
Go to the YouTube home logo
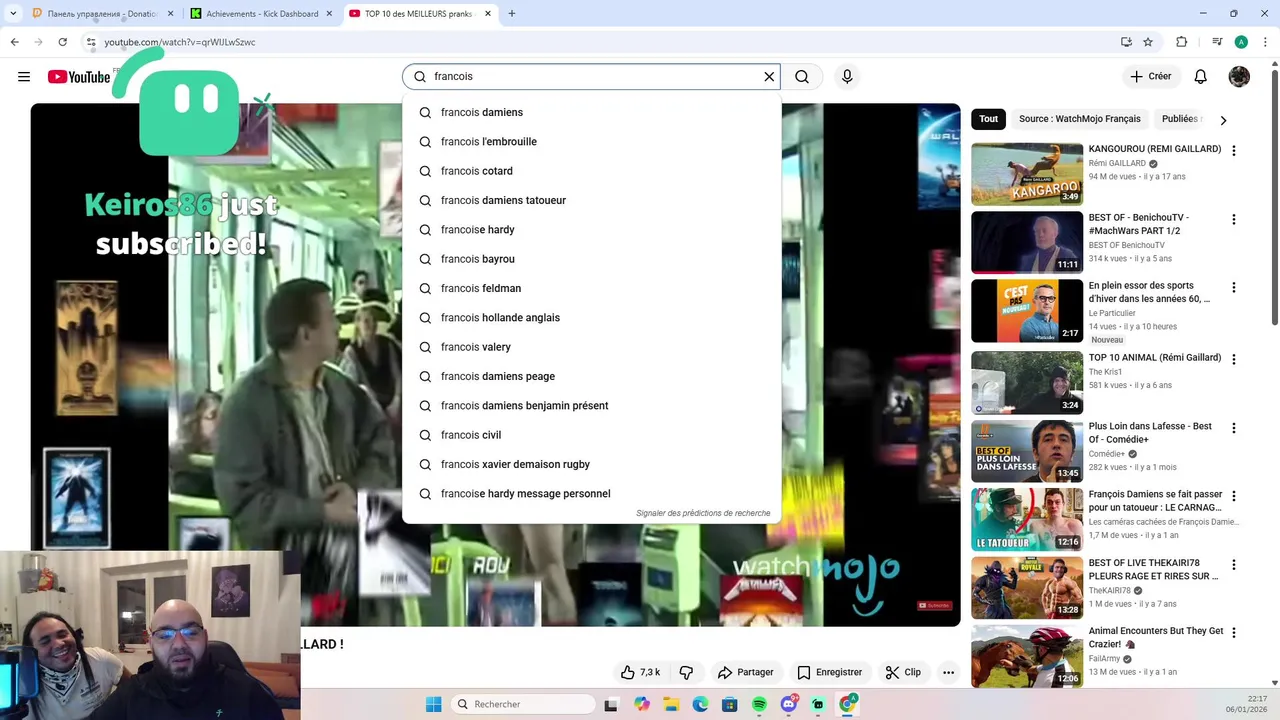[79, 77]
